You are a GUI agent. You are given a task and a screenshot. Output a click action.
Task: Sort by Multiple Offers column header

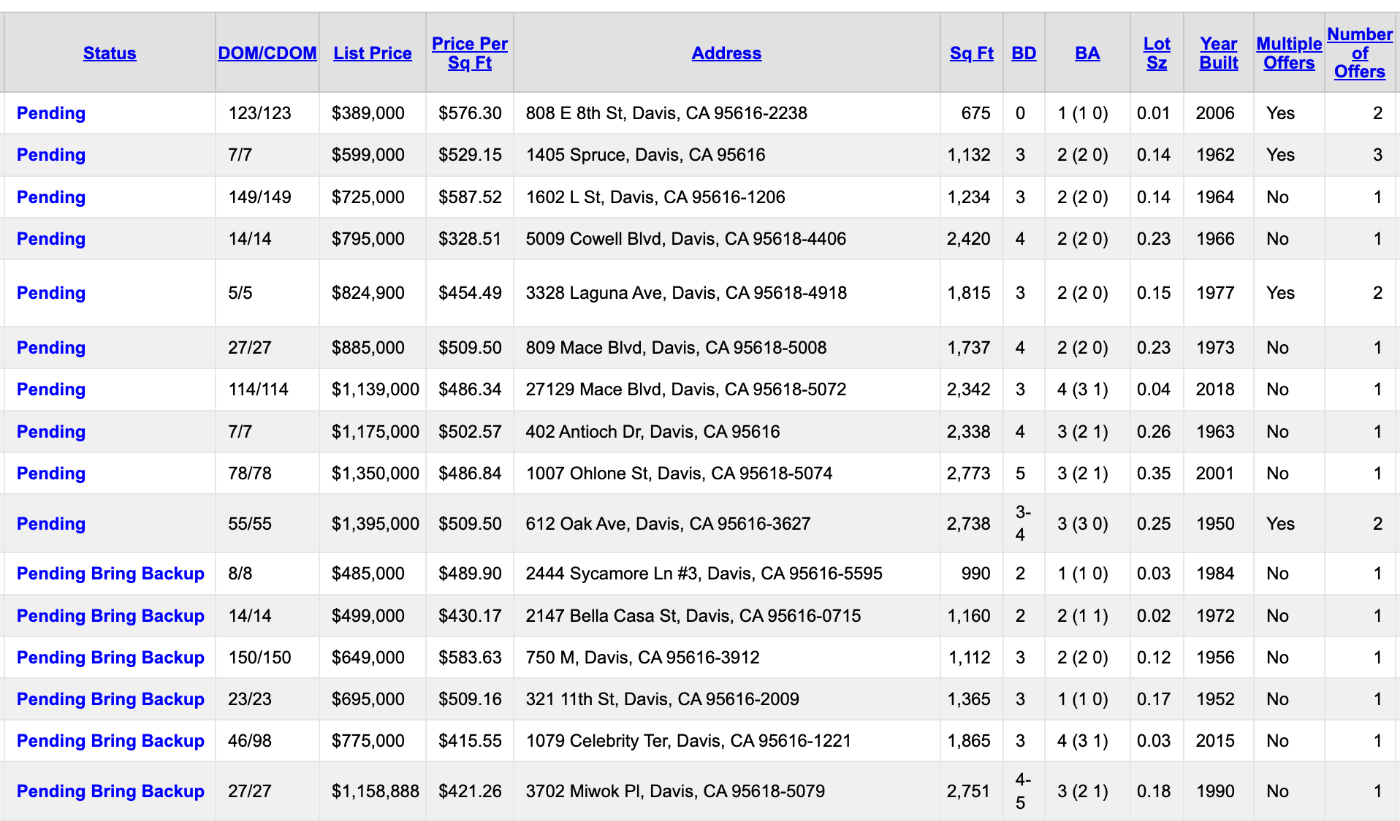(x=1289, y=53)
